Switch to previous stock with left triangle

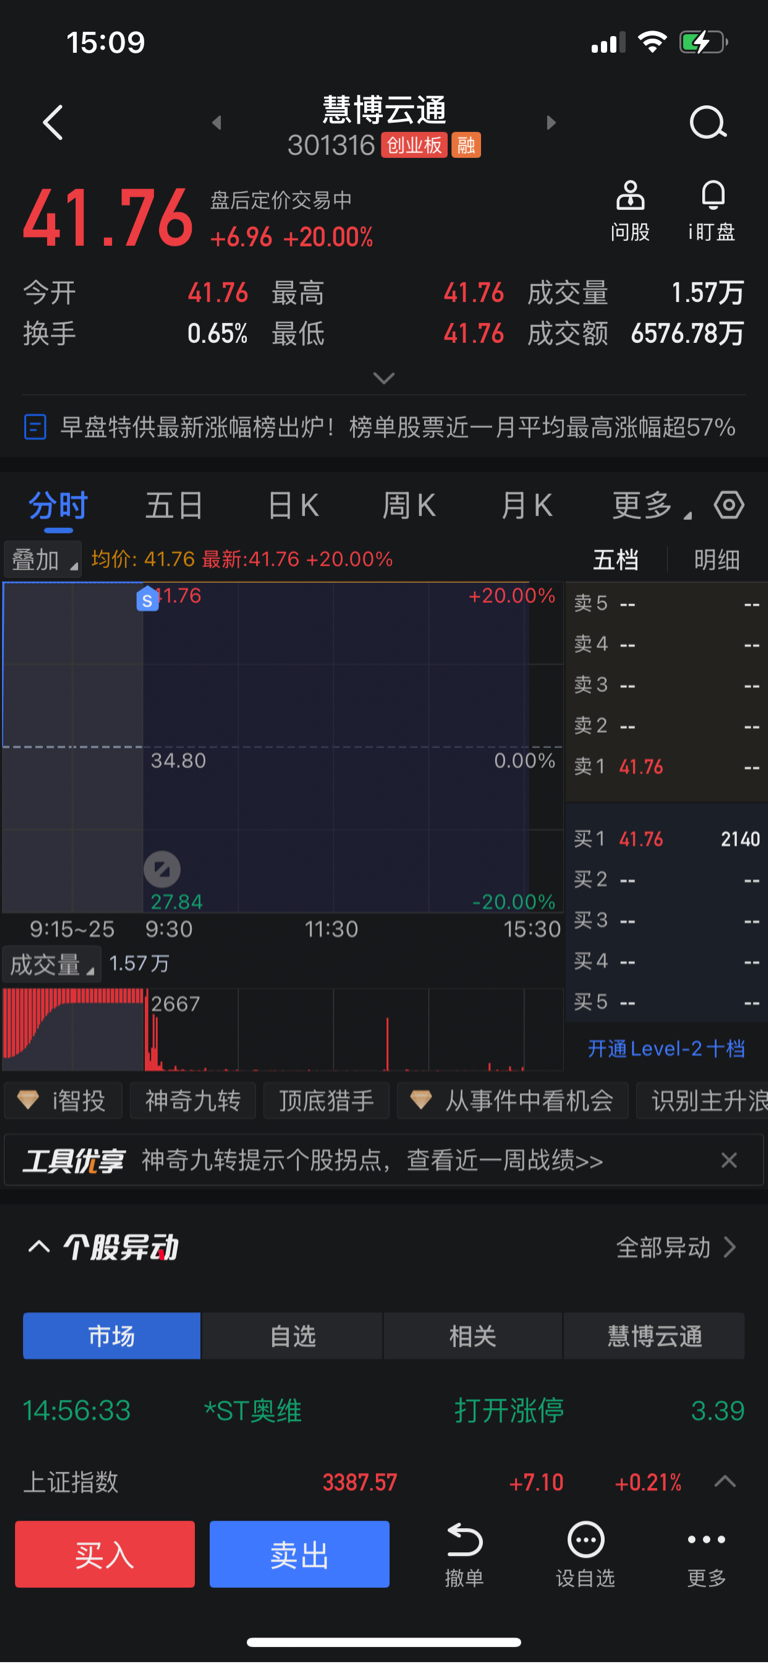pos(217,123)
